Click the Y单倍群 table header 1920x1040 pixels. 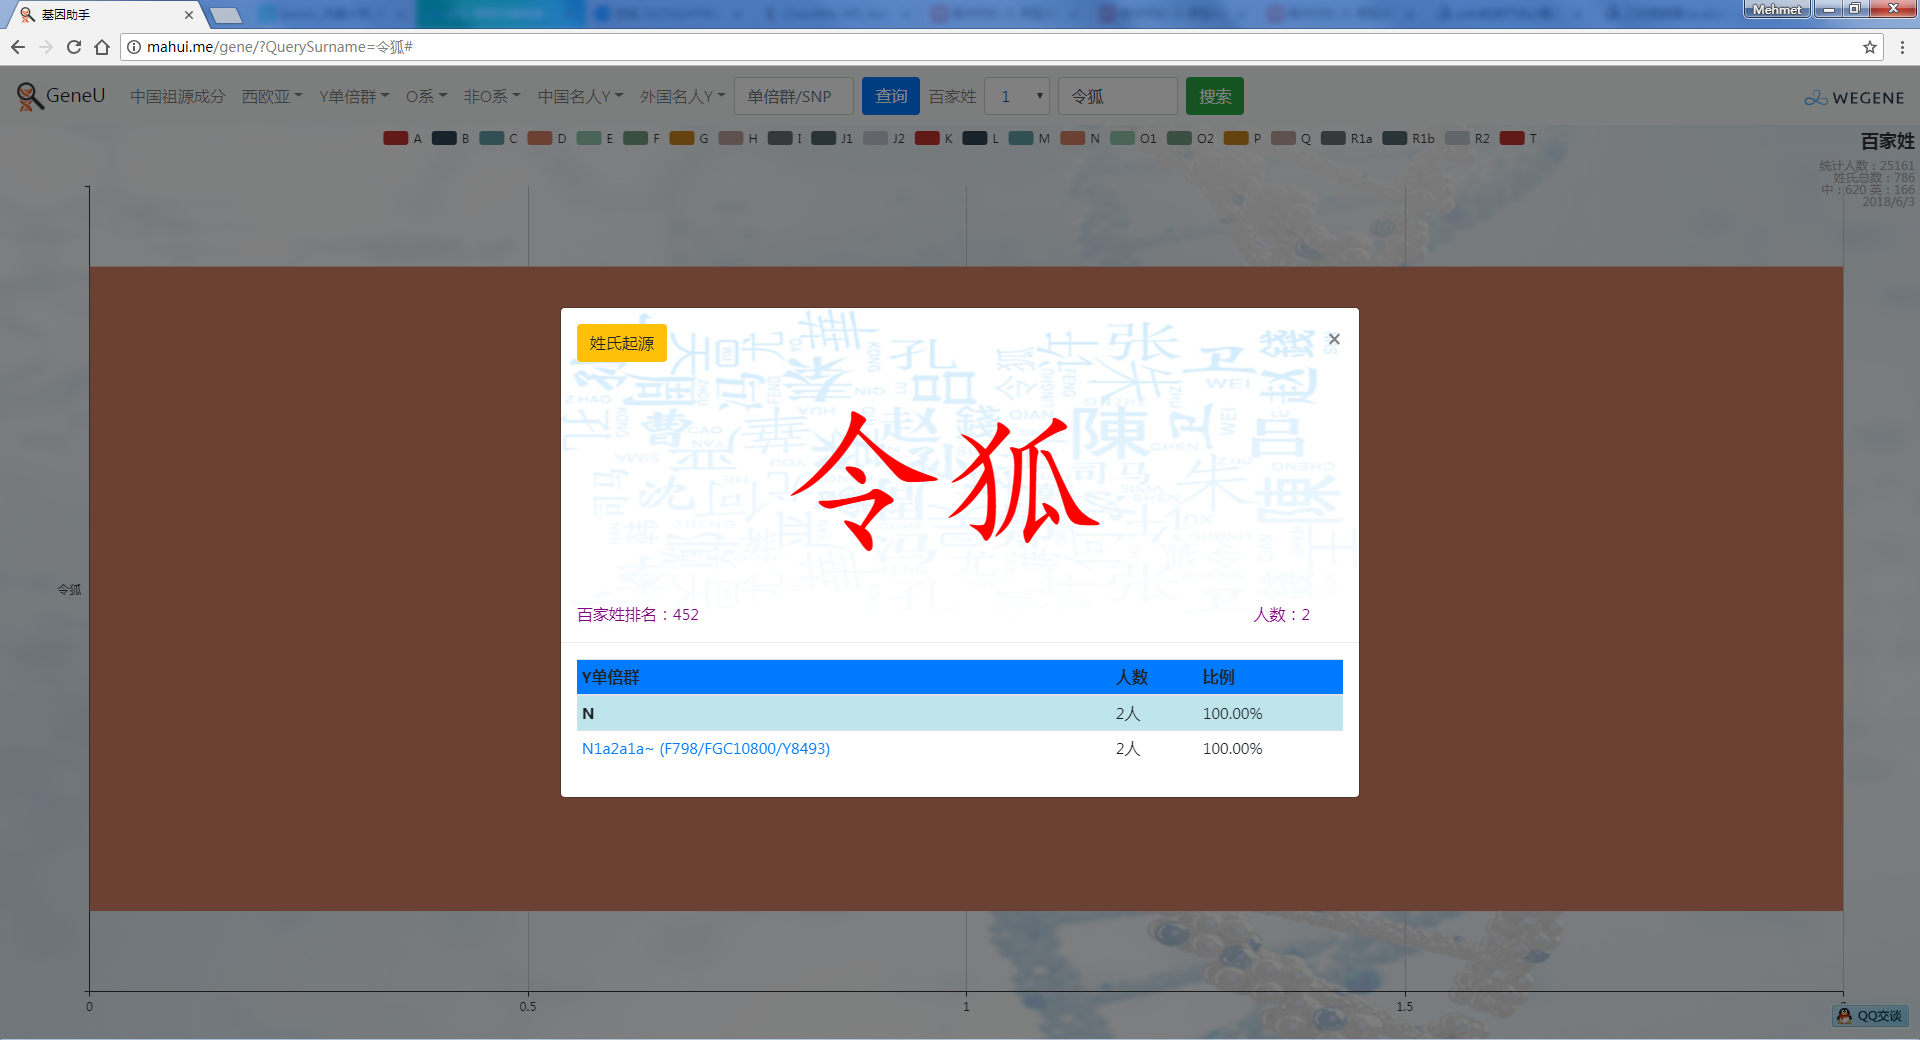(x=611, y=677)
